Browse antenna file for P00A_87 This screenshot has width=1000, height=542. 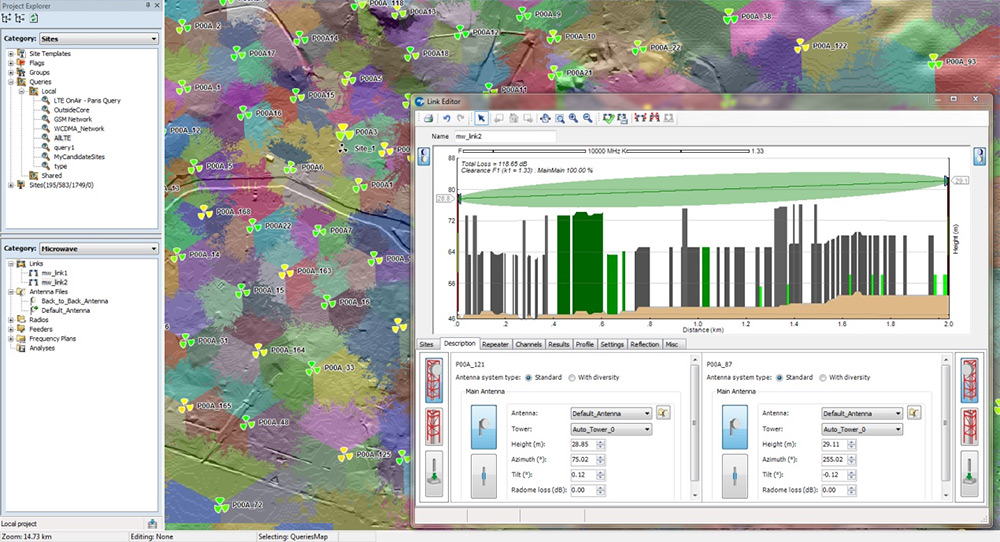[914, 413]
